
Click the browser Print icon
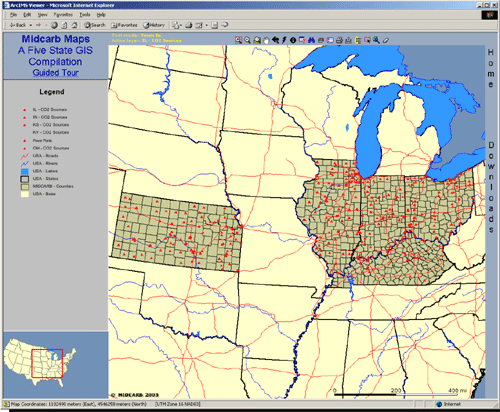[x=189, y=25]
